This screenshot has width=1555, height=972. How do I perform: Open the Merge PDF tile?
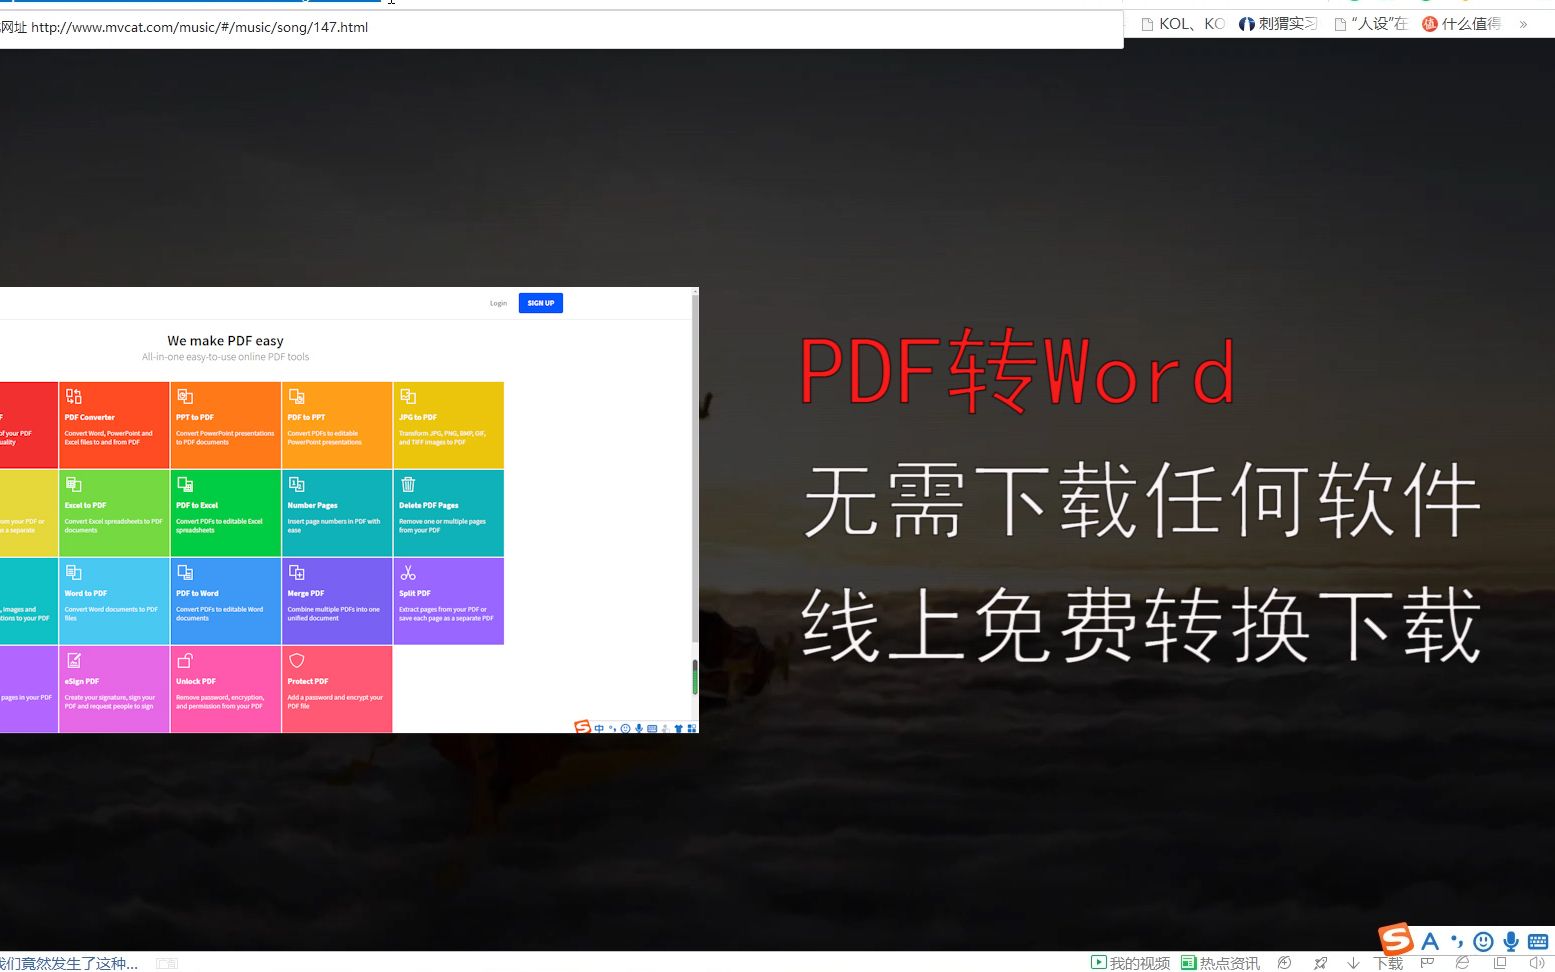click(x=337, y=601)
